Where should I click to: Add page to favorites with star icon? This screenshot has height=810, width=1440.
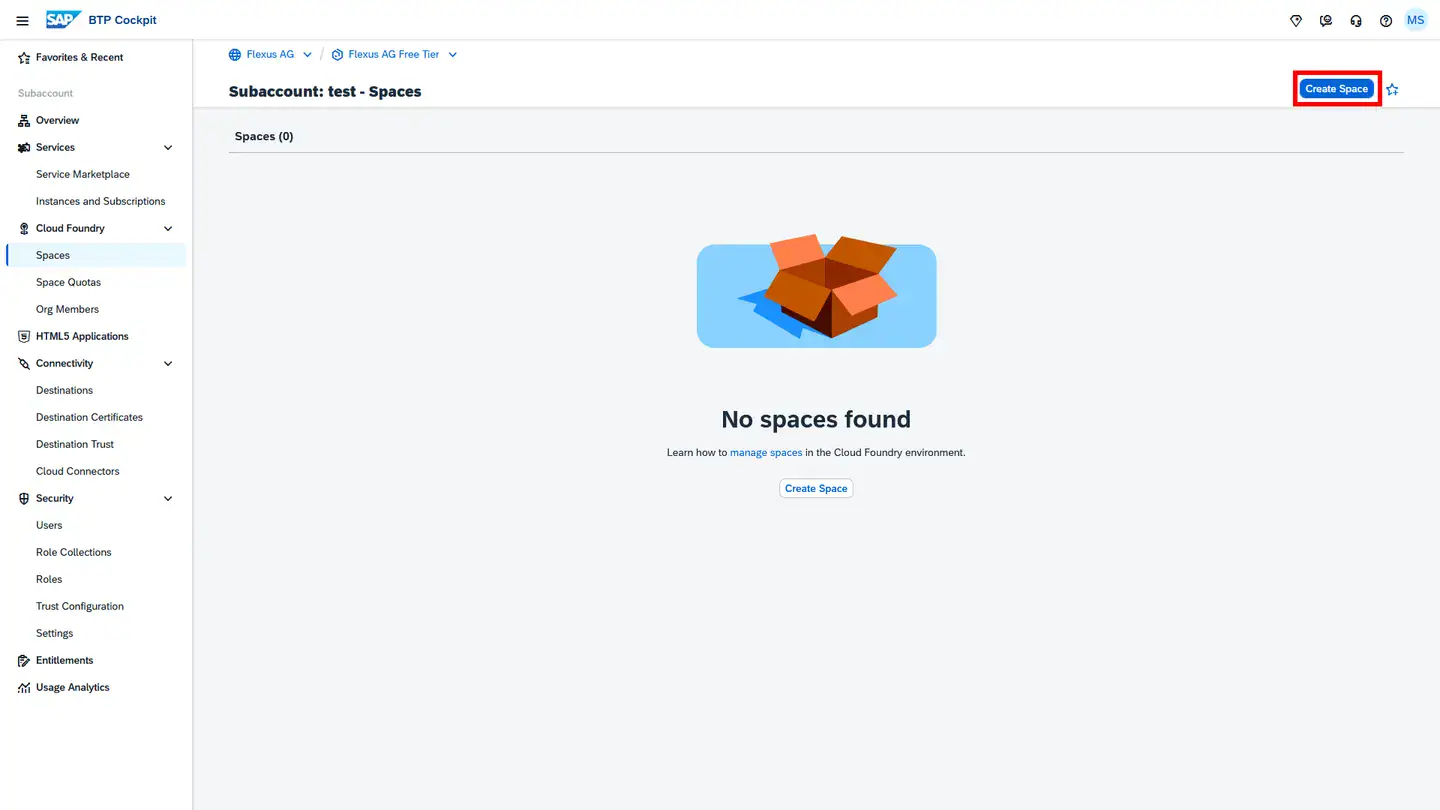tap(1392, 89)
